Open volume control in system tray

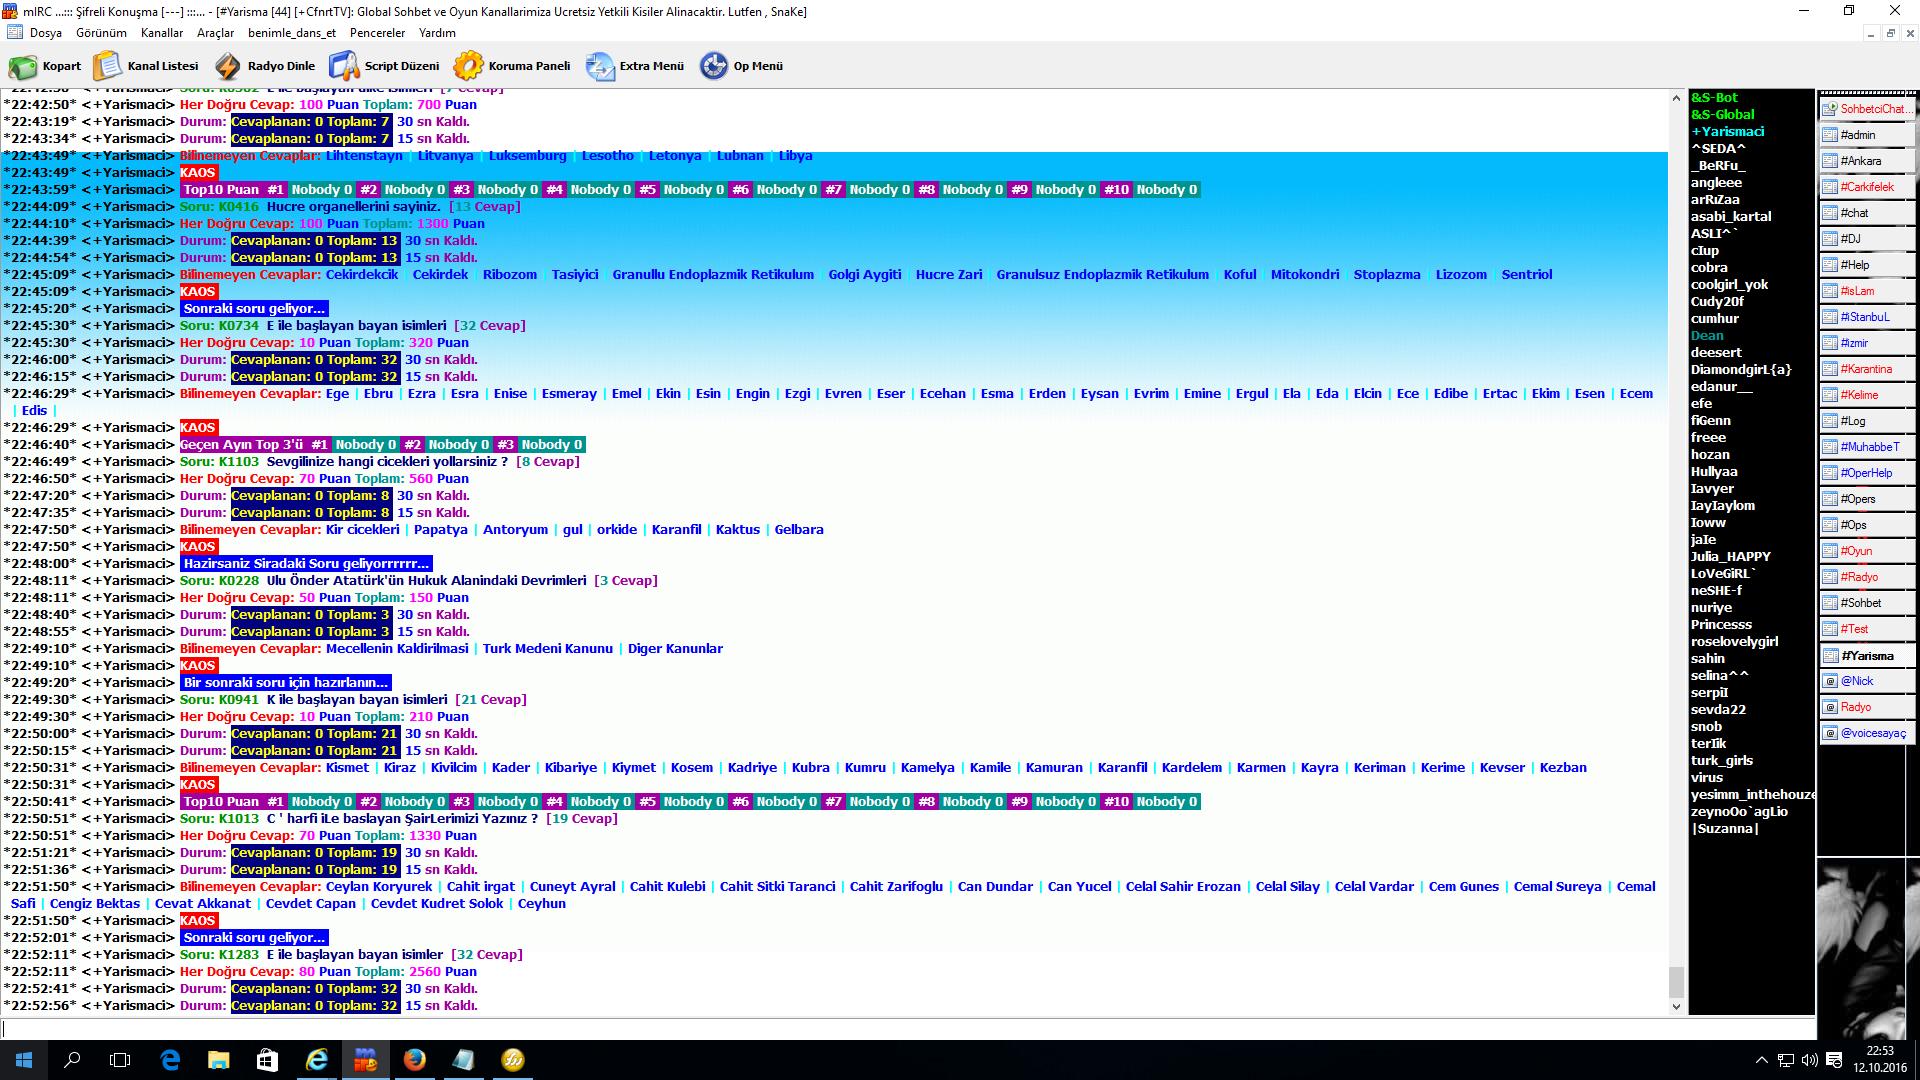[x=1810, y=1060]
